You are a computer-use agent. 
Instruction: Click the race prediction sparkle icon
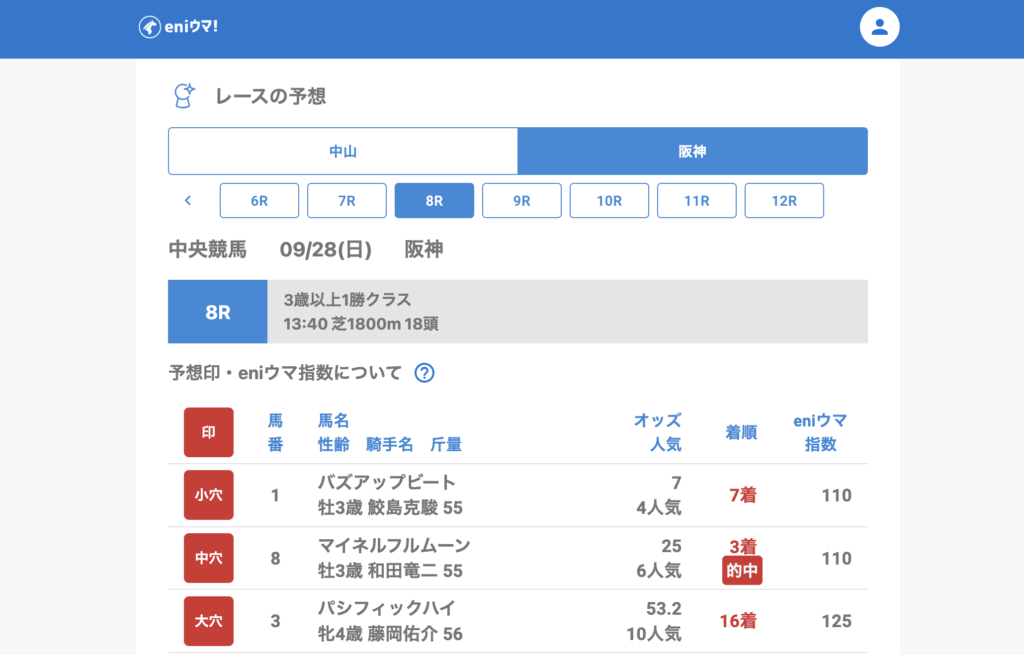(x=184, y=96)
